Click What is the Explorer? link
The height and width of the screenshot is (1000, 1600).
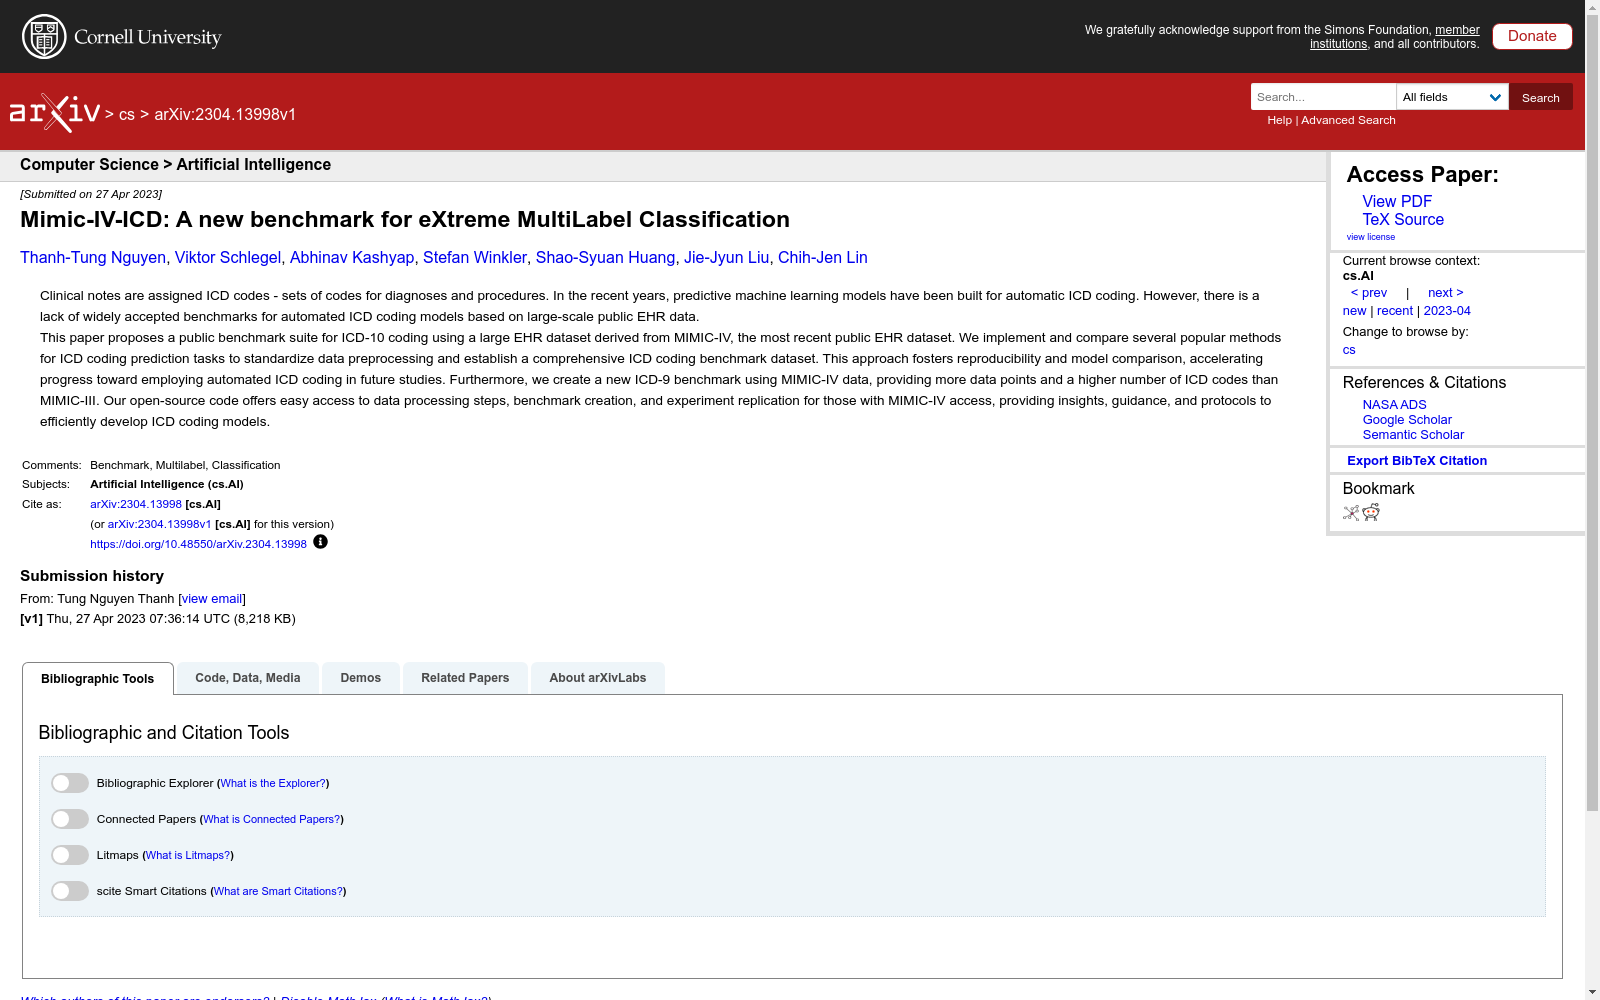(273, 783)
